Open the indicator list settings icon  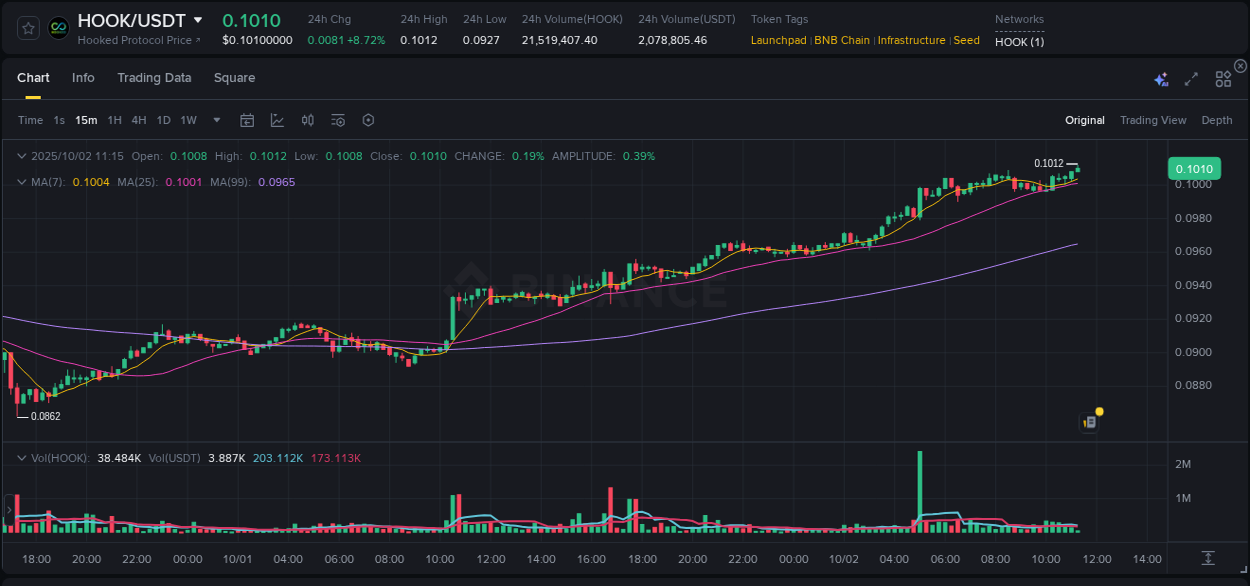click(x=337, y=119)
